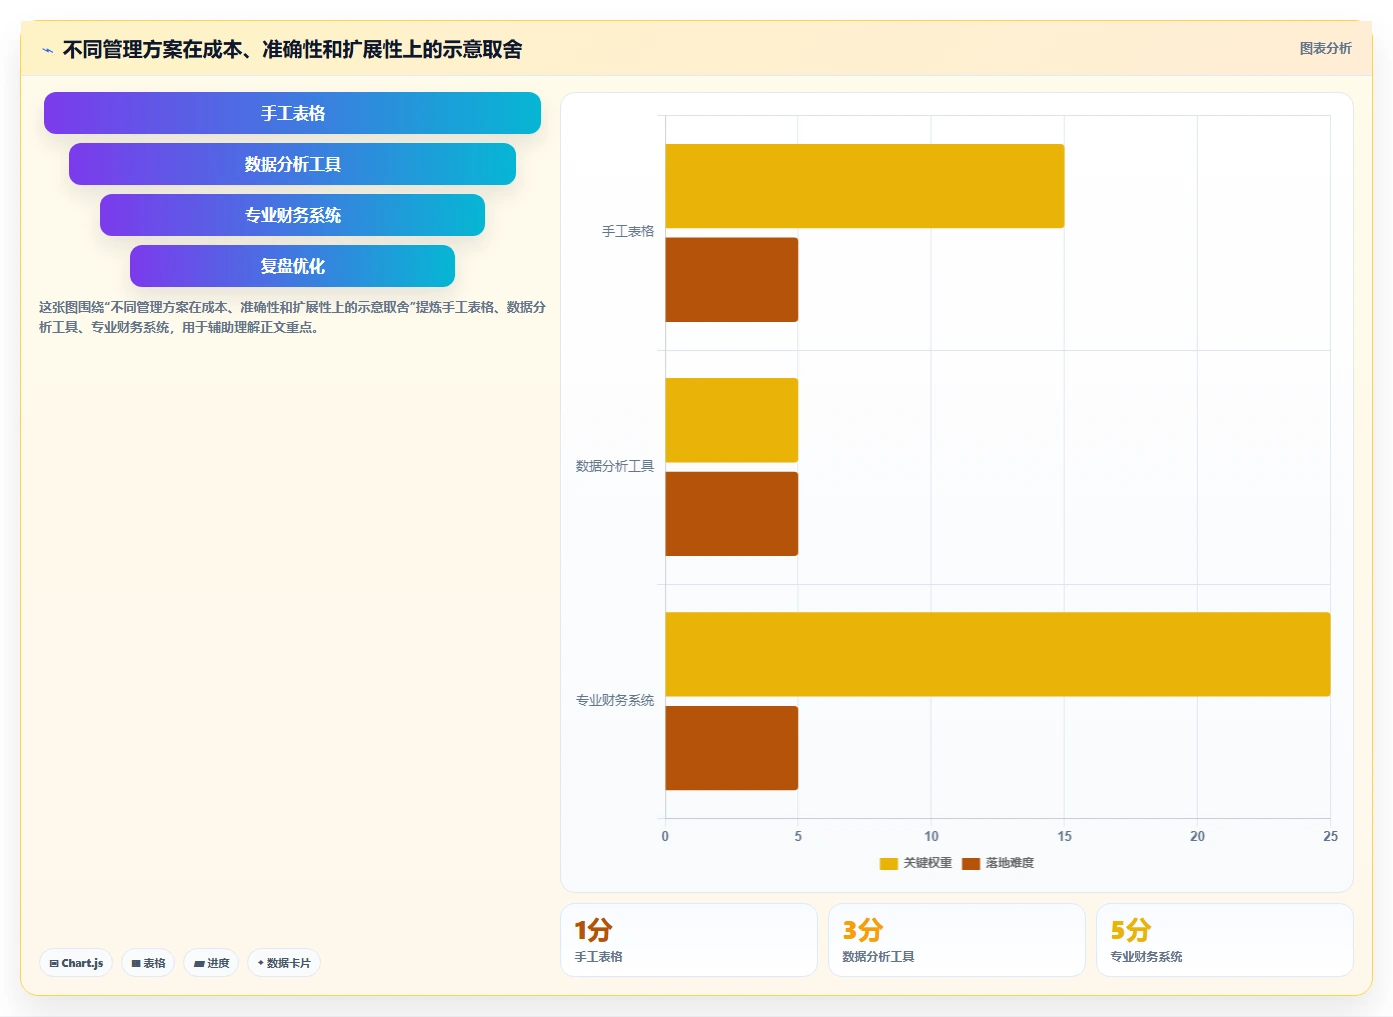Click the 关键权重 legend text
1393x1017 pixels.
pos(928,863)
